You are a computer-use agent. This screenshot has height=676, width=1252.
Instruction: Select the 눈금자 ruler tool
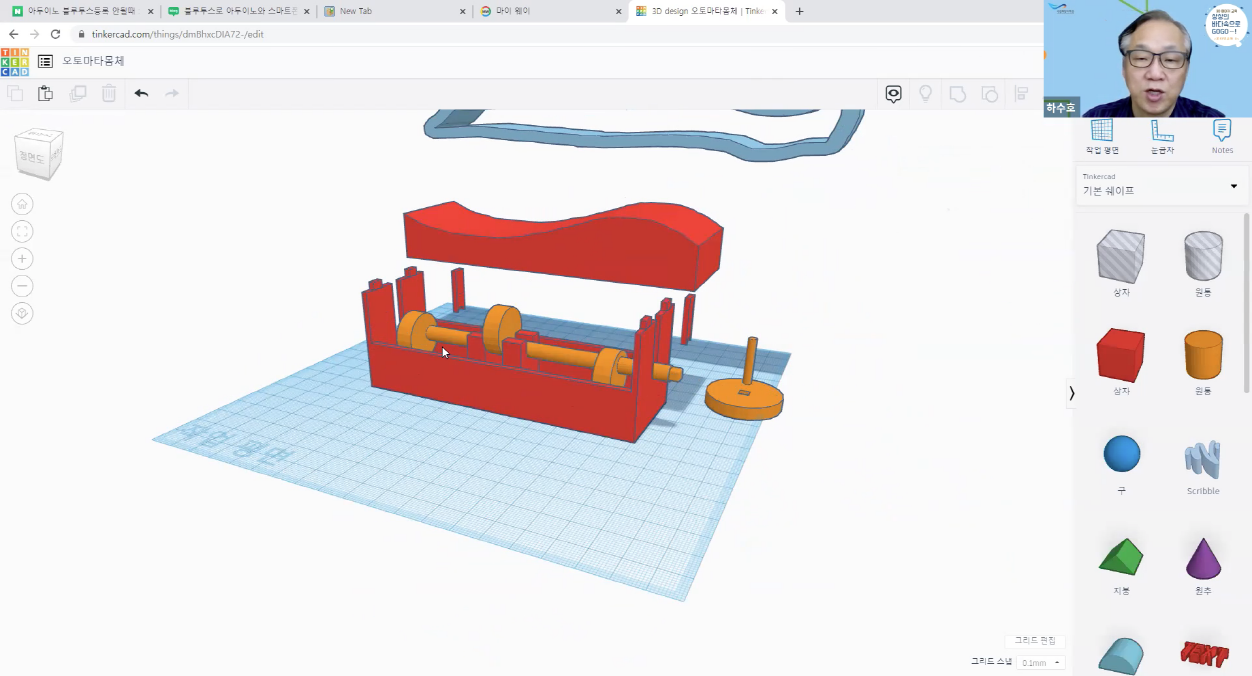pos(1162,137)
